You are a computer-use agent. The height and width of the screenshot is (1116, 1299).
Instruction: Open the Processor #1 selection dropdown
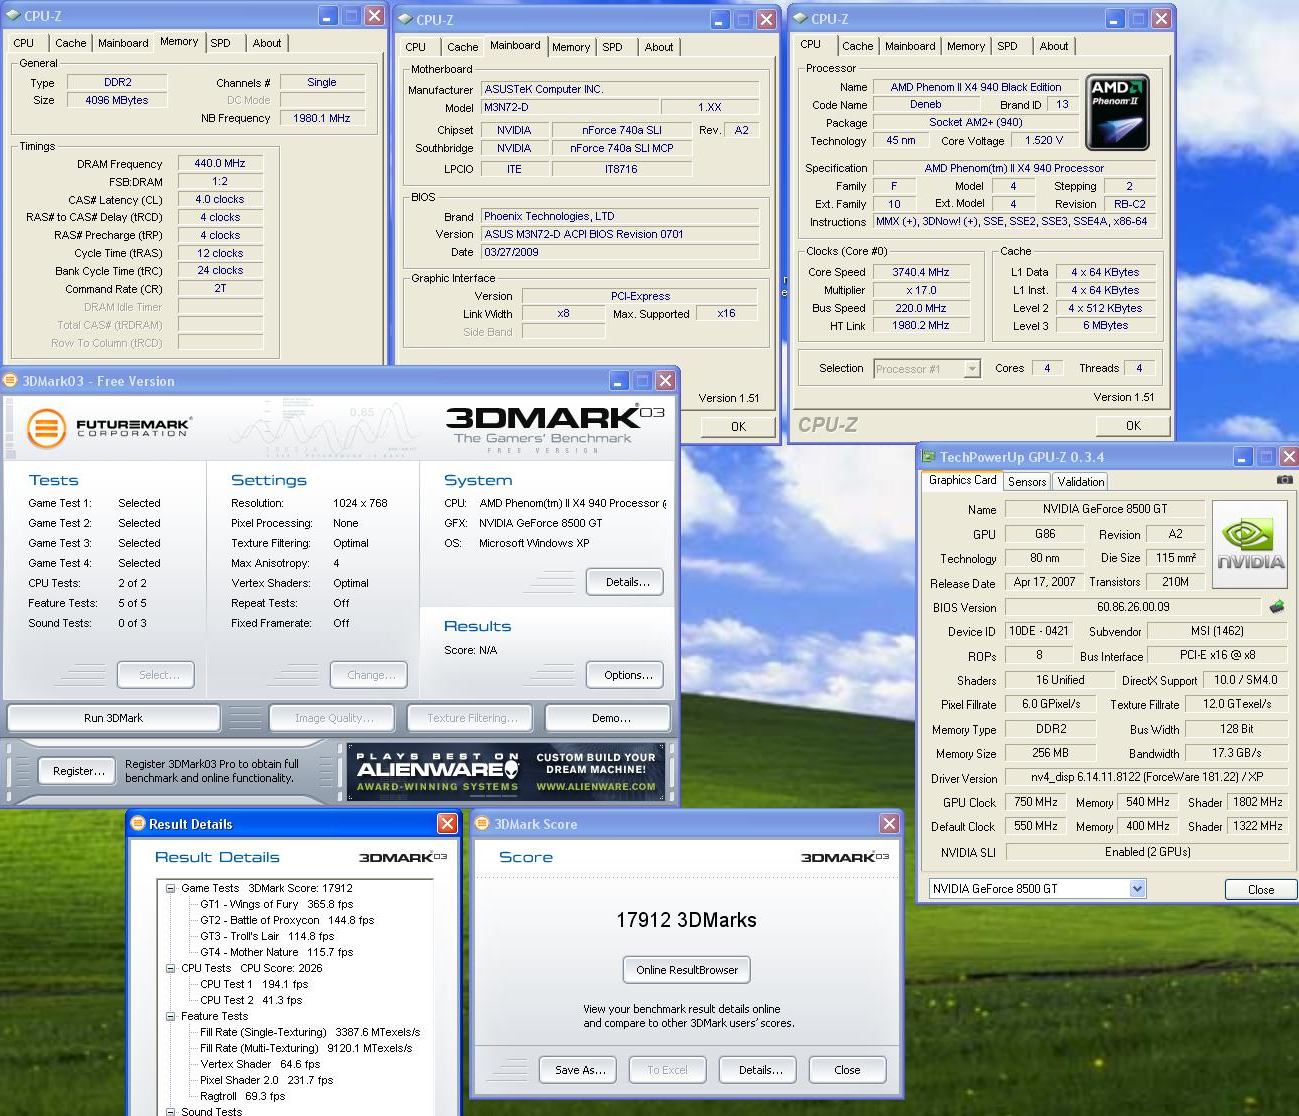[972, 369]
